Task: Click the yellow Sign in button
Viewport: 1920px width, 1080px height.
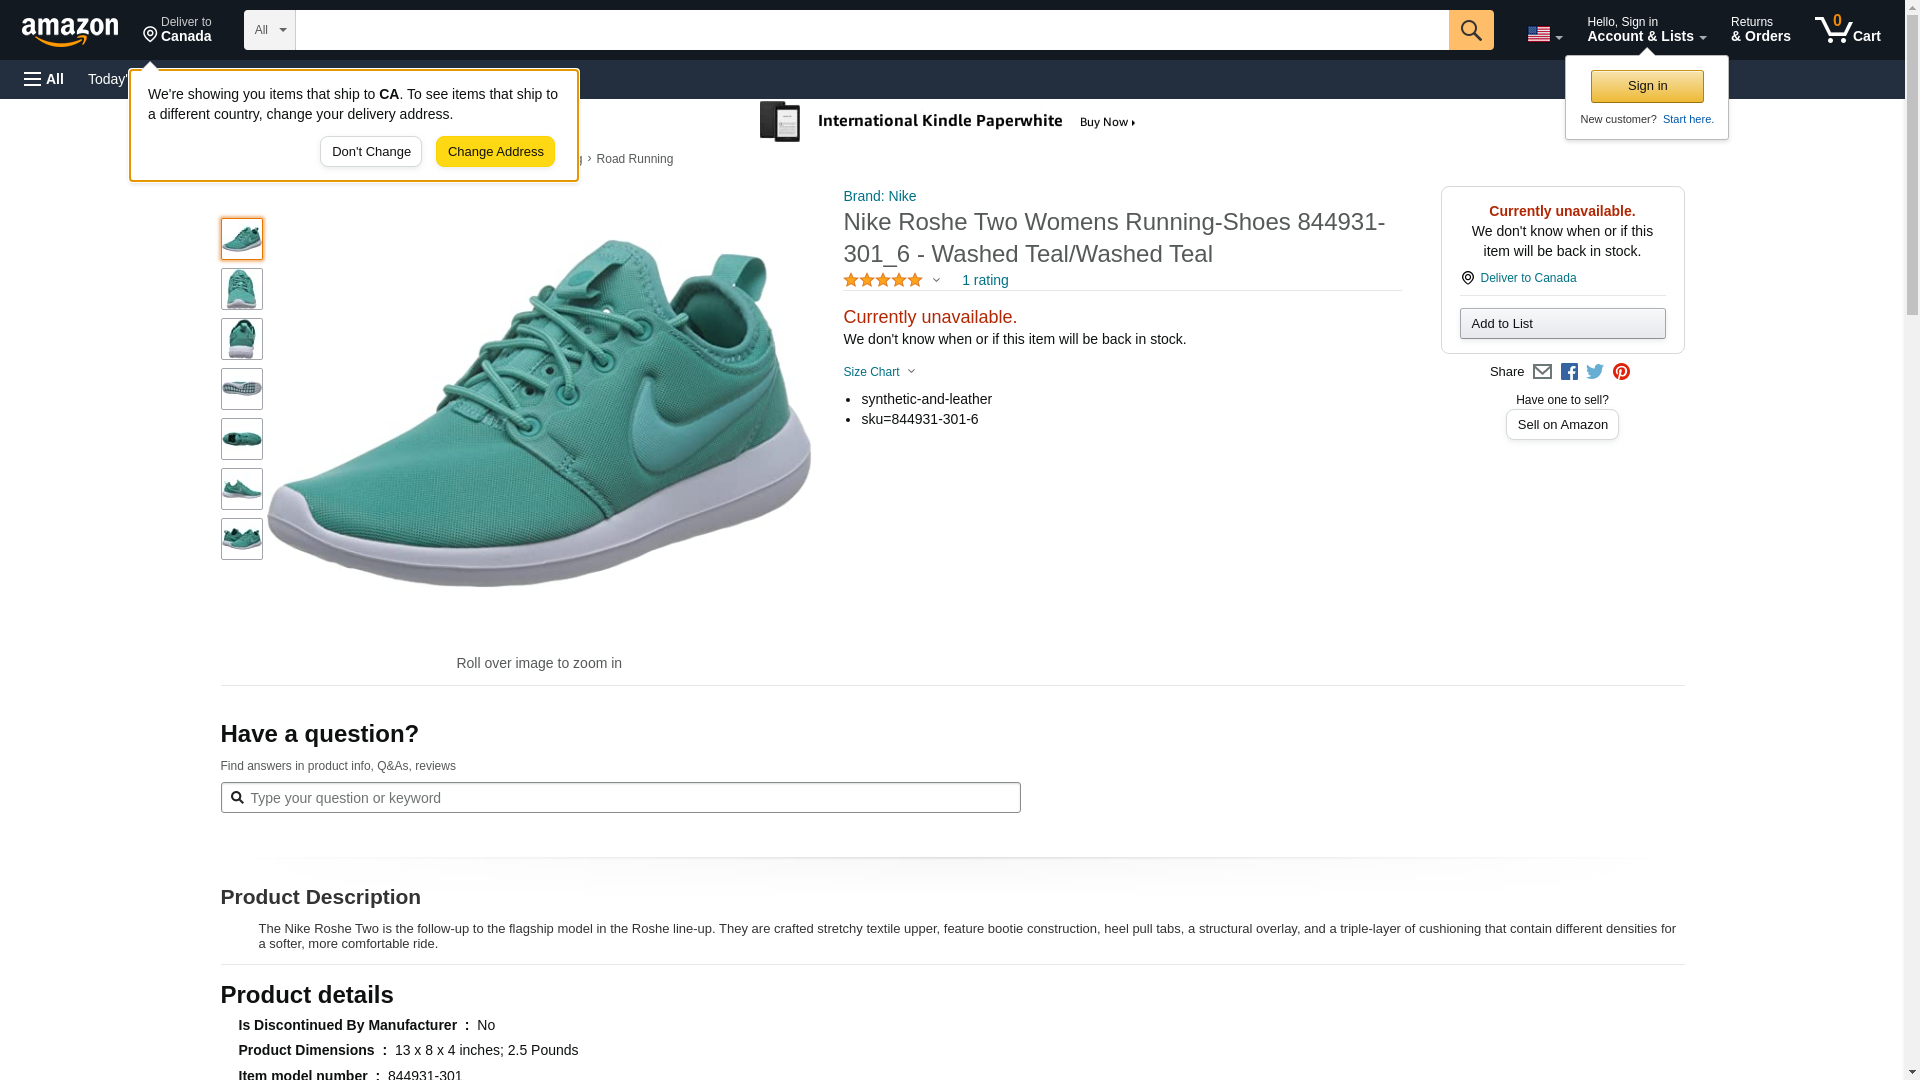Action: (1647, 86)
